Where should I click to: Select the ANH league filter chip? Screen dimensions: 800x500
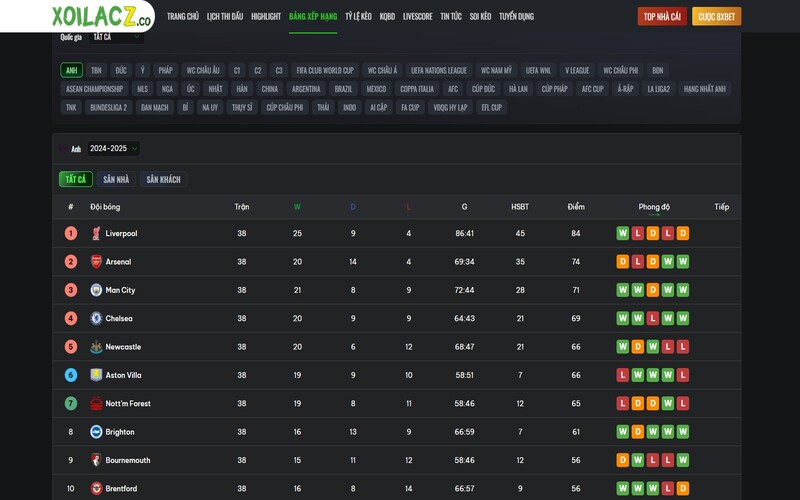pos(71,70)
